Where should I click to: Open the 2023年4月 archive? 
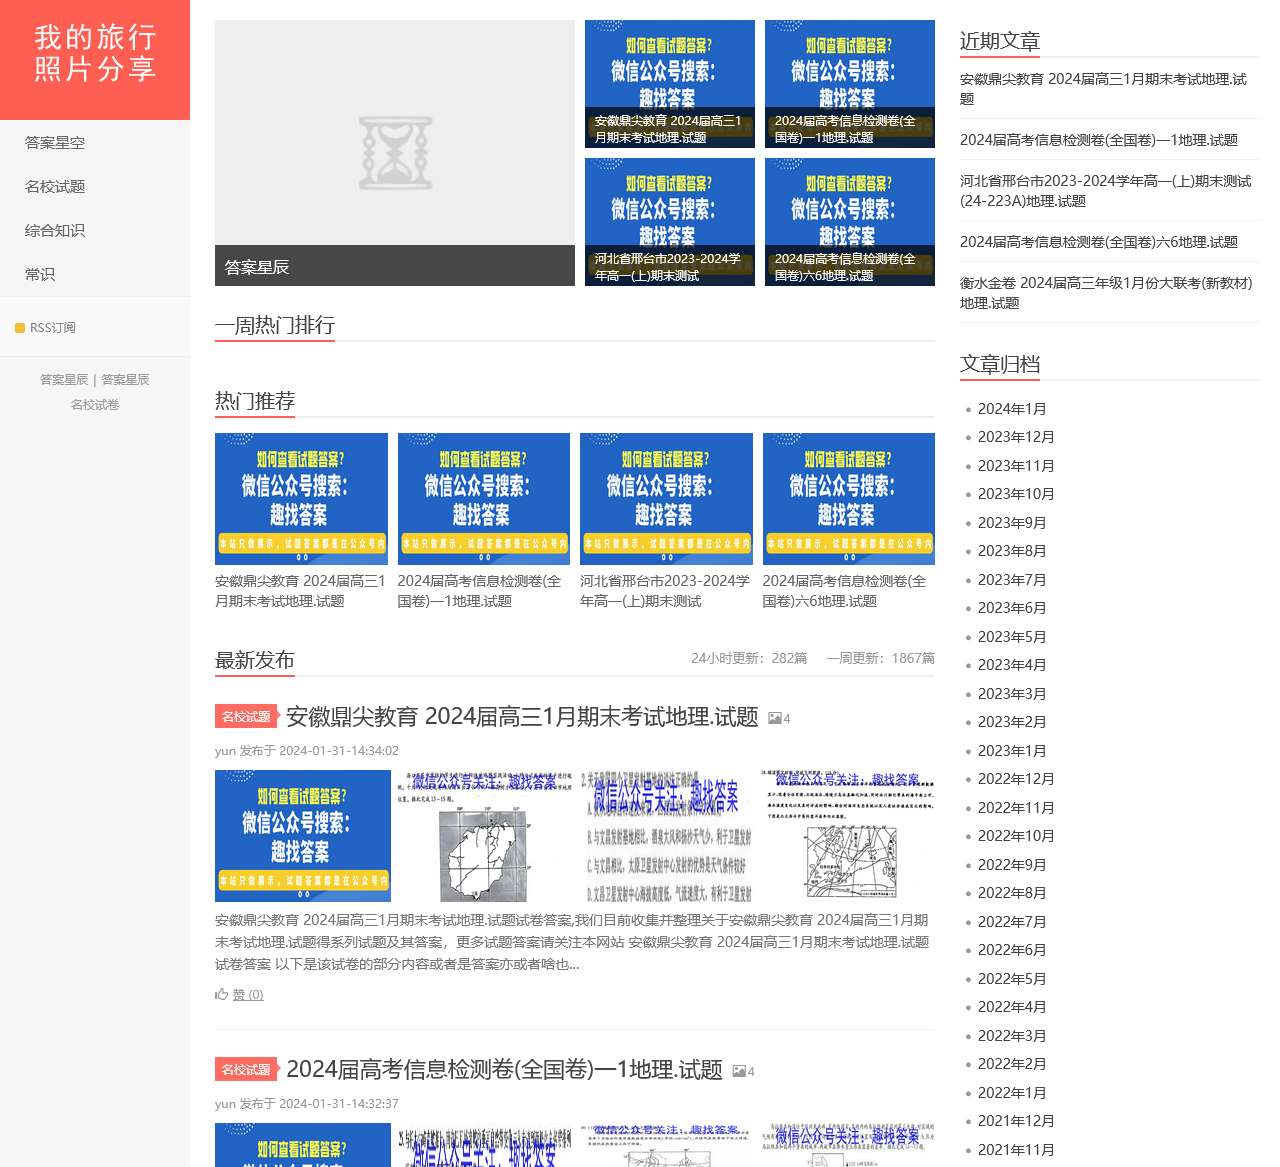pyautogui.click(x=1012, y=665)
